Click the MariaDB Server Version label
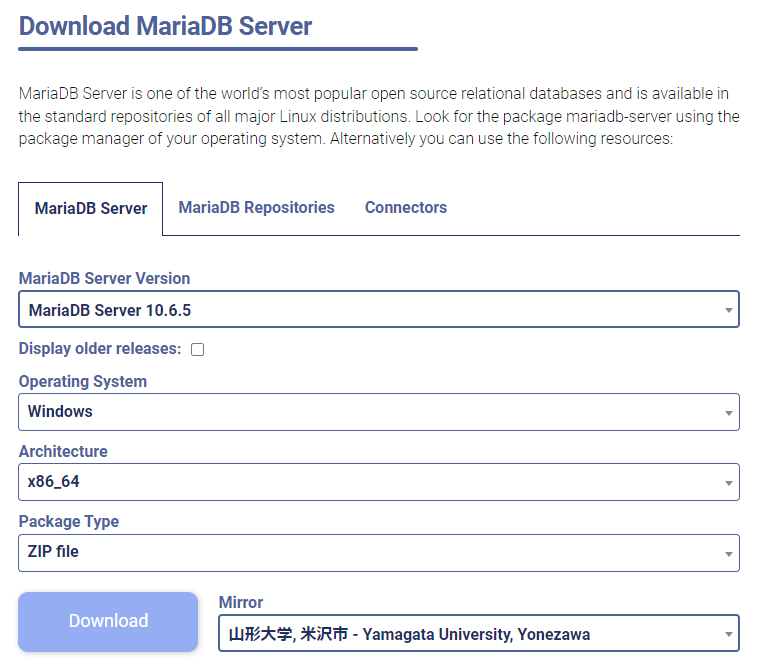Screen dimensions: 759x665 (104, 278)
